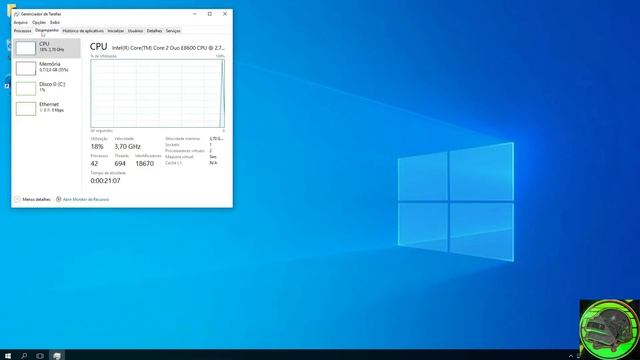Click the 18% utilization value
This screenshot has width=640, height=360.
pos(97,146)
